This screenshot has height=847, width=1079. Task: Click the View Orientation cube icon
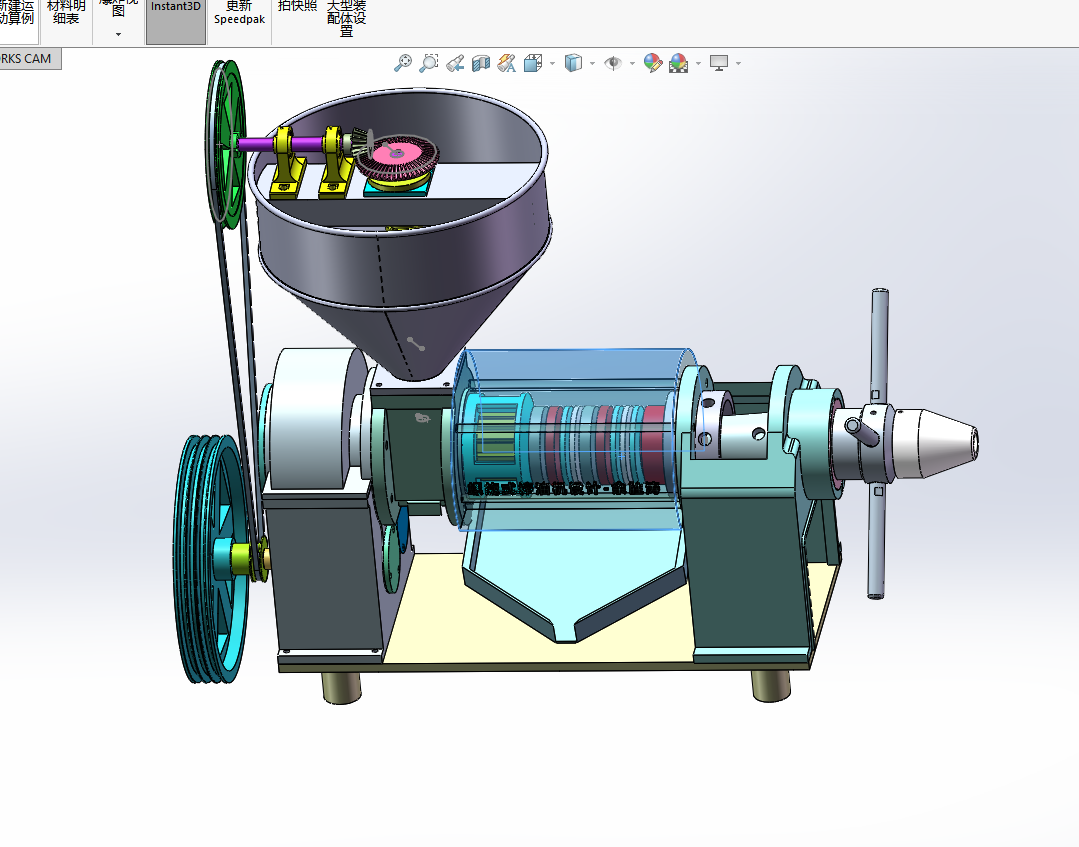[533, 63]
